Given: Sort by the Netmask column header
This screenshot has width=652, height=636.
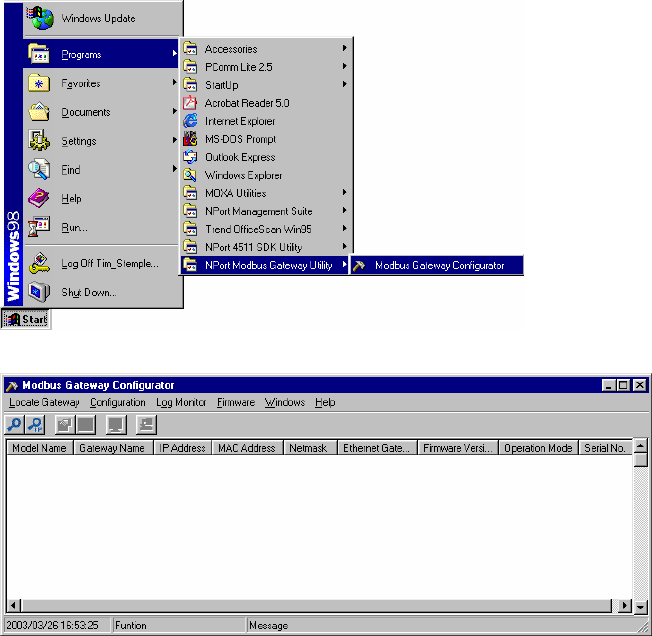Looking at the screenshot, I should tap(310, 448).
